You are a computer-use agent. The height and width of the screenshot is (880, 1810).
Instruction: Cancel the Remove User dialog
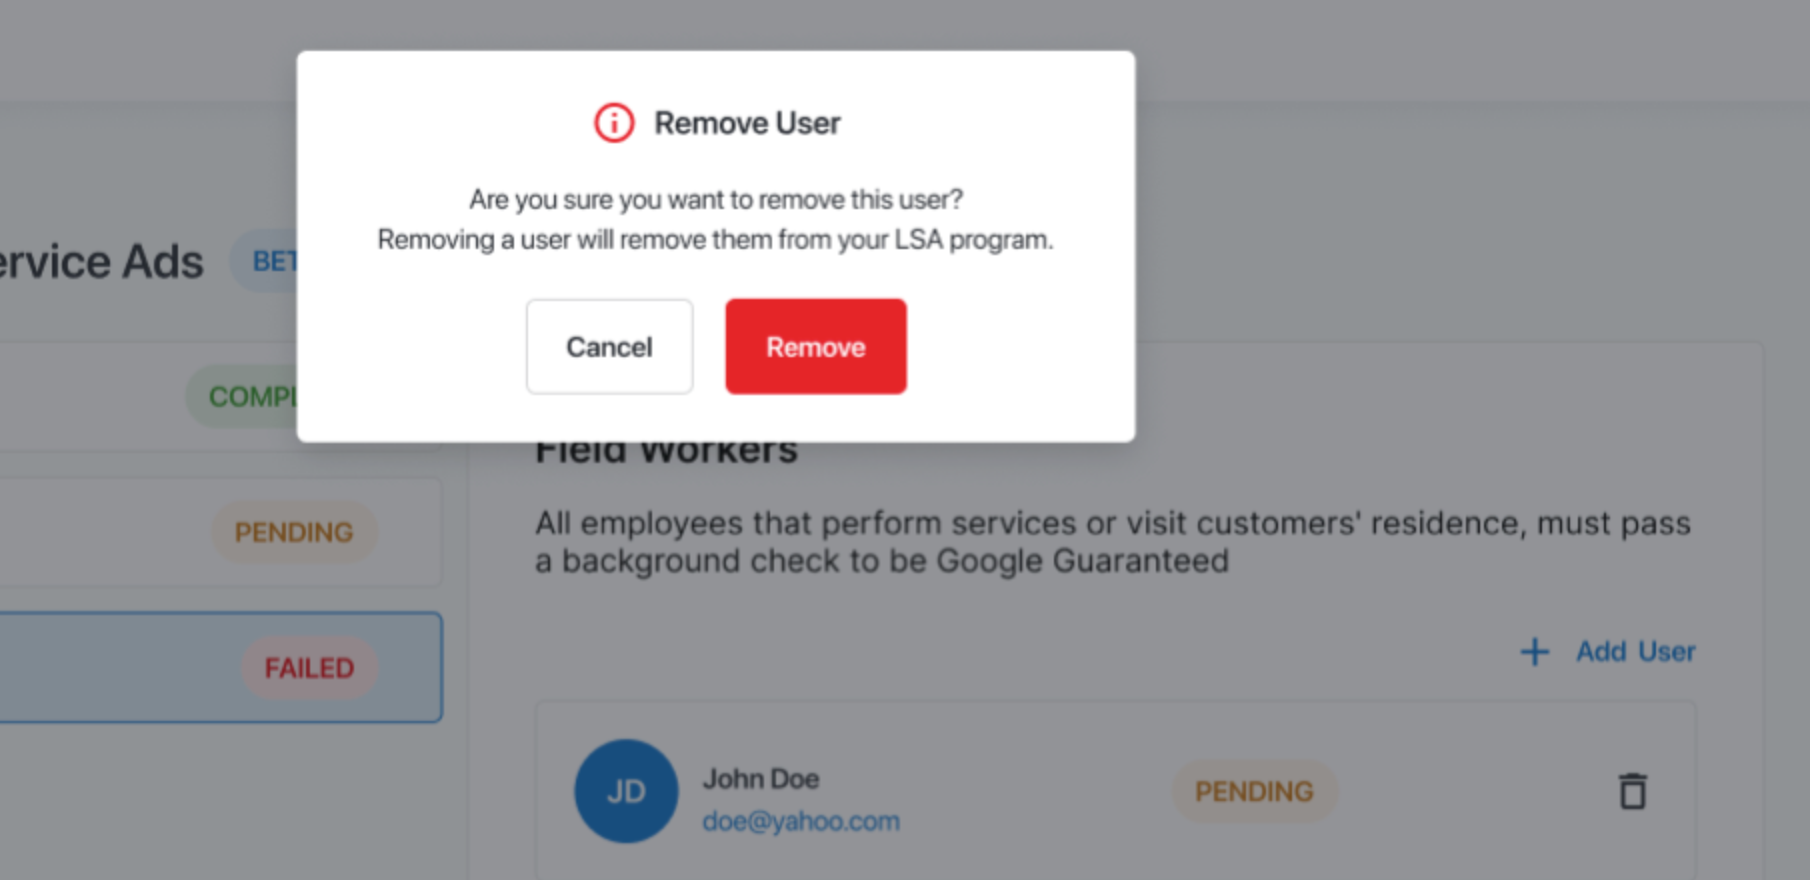(x=609, y=346)
